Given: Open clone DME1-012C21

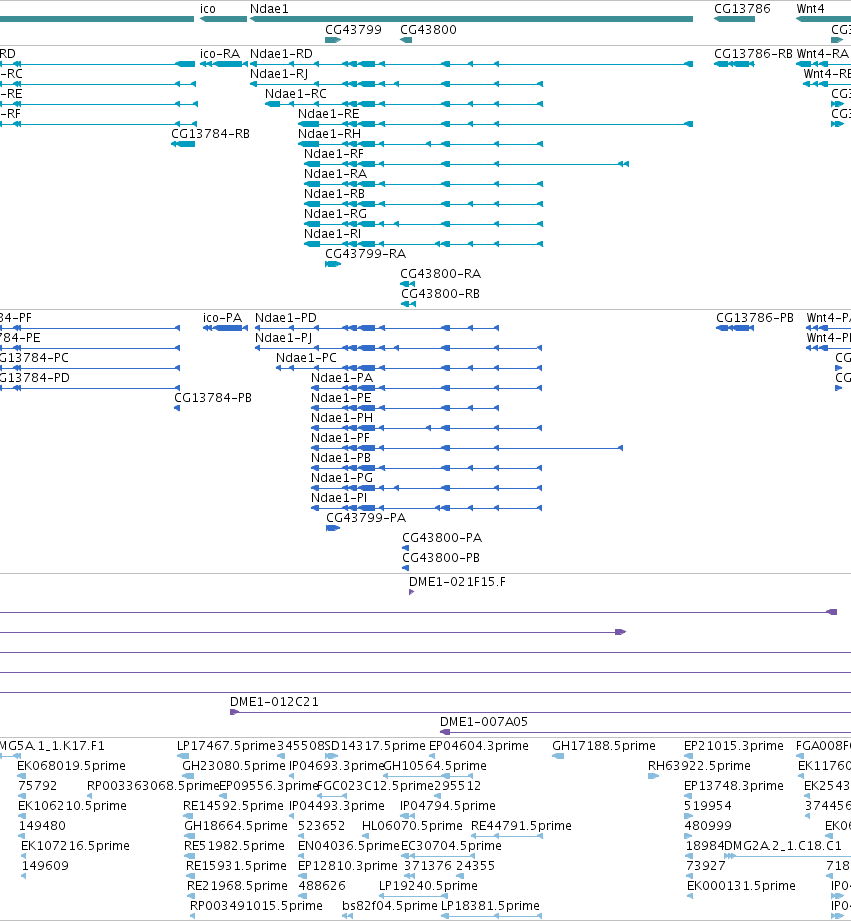Looking at the screenshot, I should (274, 702).
